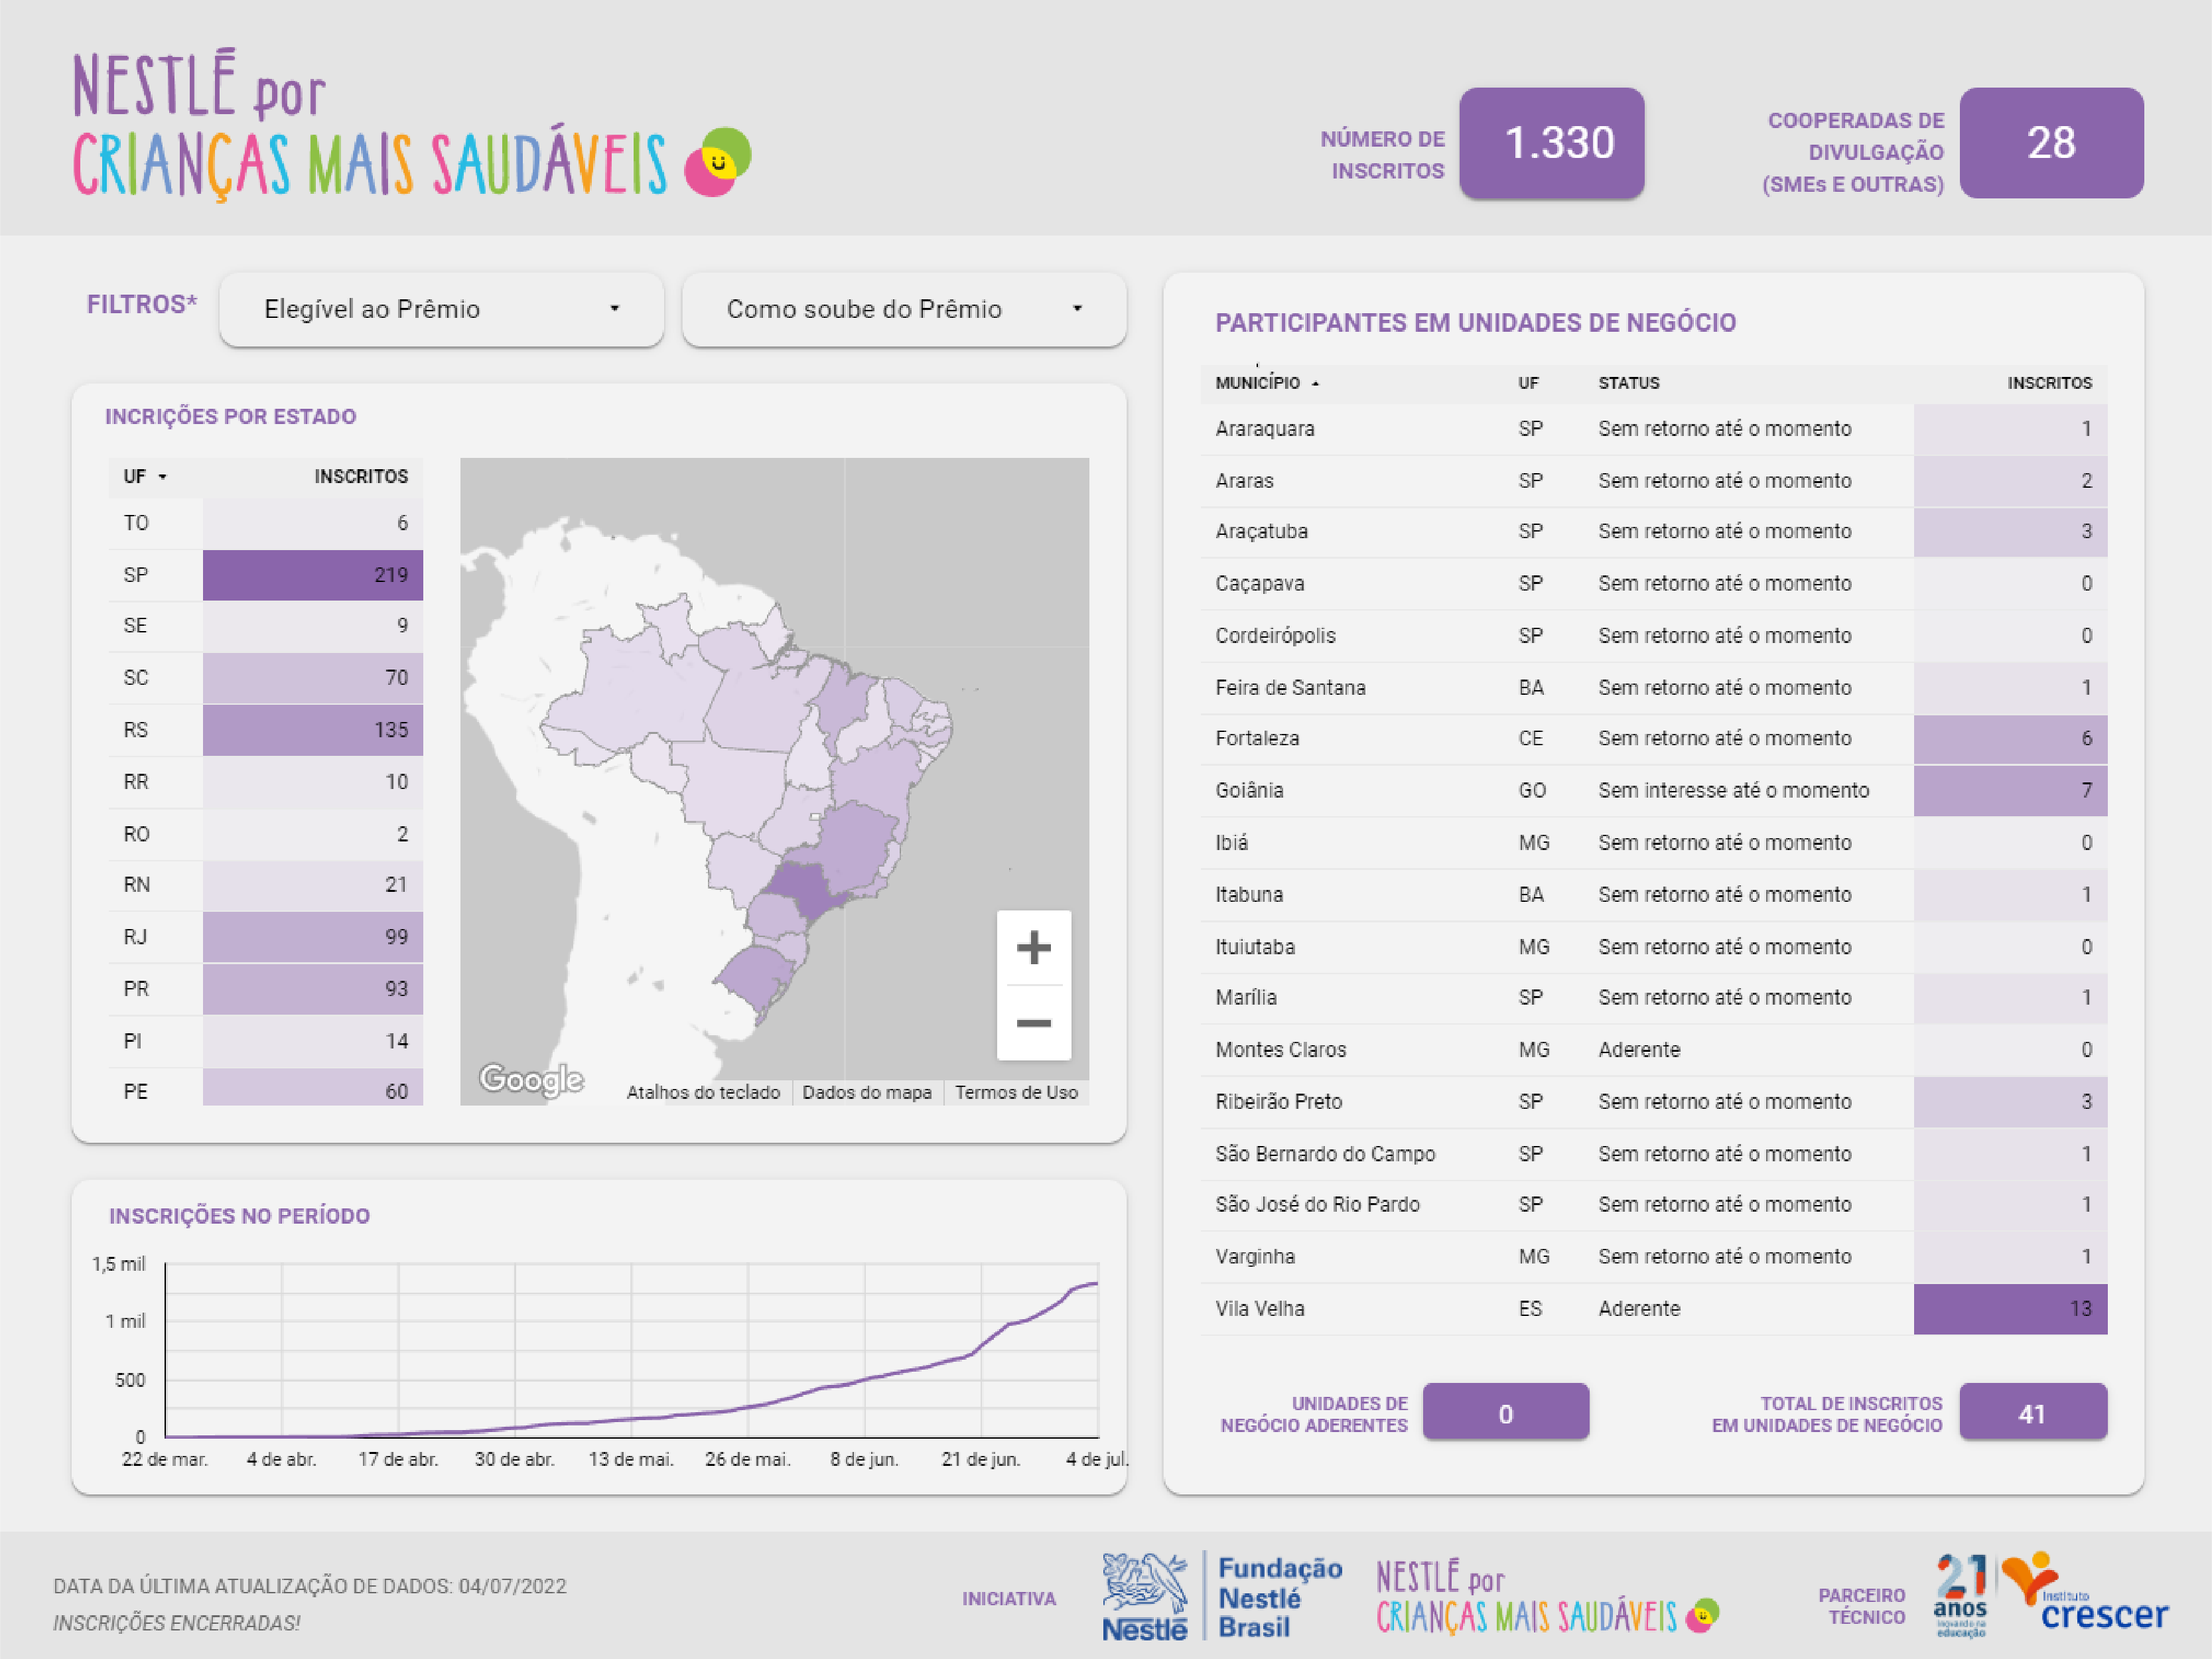Zoom out on the Brazil map
This screenshot has width=2212, height=1659.
[1033, 1023]
